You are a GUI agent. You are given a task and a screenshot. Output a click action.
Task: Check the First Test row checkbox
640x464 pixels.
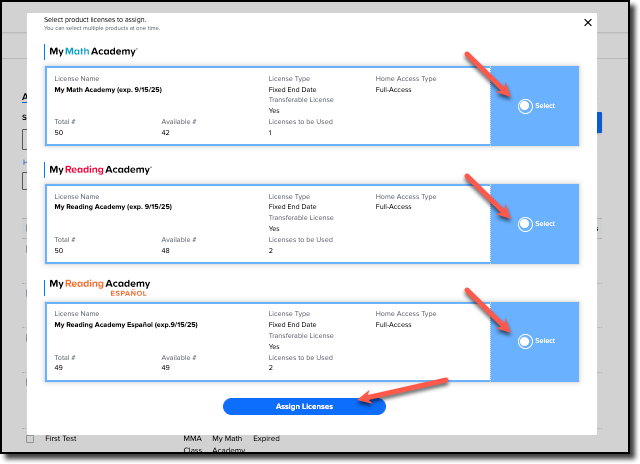point(30,439)
